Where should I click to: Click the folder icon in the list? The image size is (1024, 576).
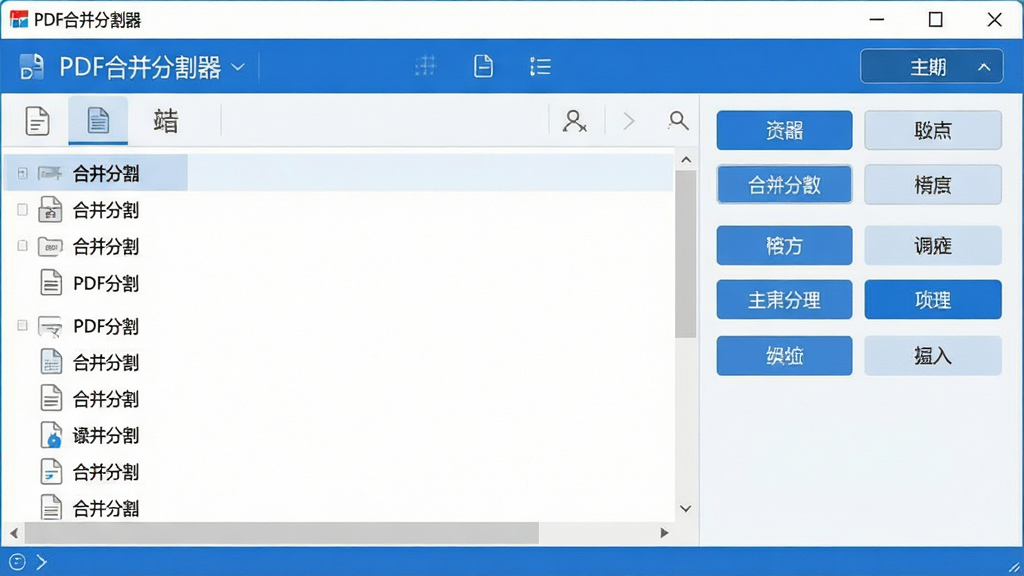50,246
